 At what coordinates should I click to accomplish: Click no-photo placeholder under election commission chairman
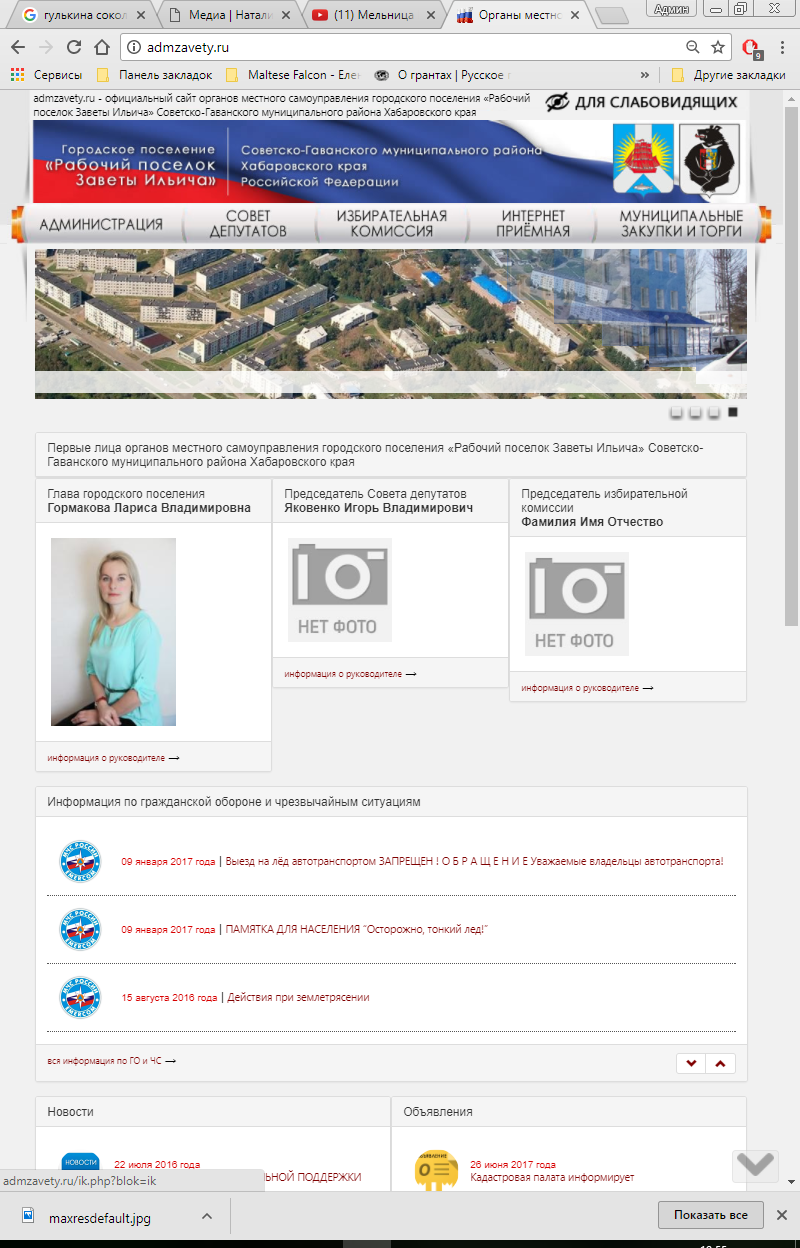click(577, 604)
